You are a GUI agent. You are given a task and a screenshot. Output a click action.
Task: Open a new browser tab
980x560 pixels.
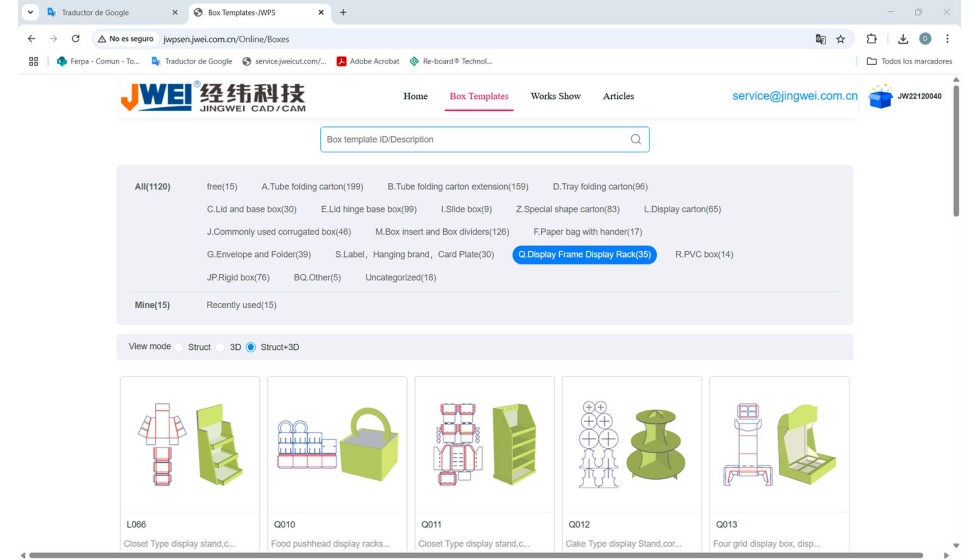click(343, 12)
